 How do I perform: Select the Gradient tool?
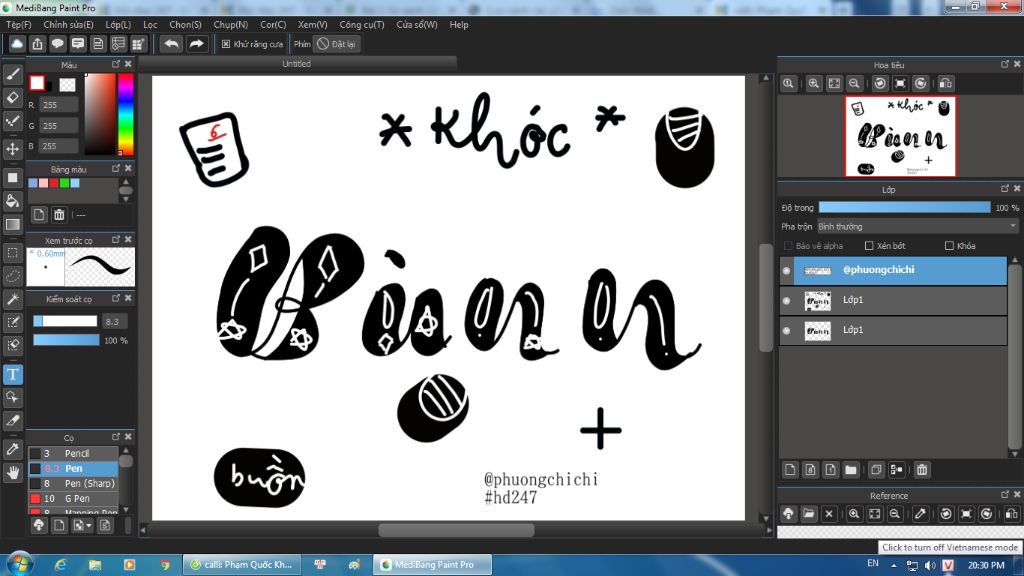[x=12, y=225]
